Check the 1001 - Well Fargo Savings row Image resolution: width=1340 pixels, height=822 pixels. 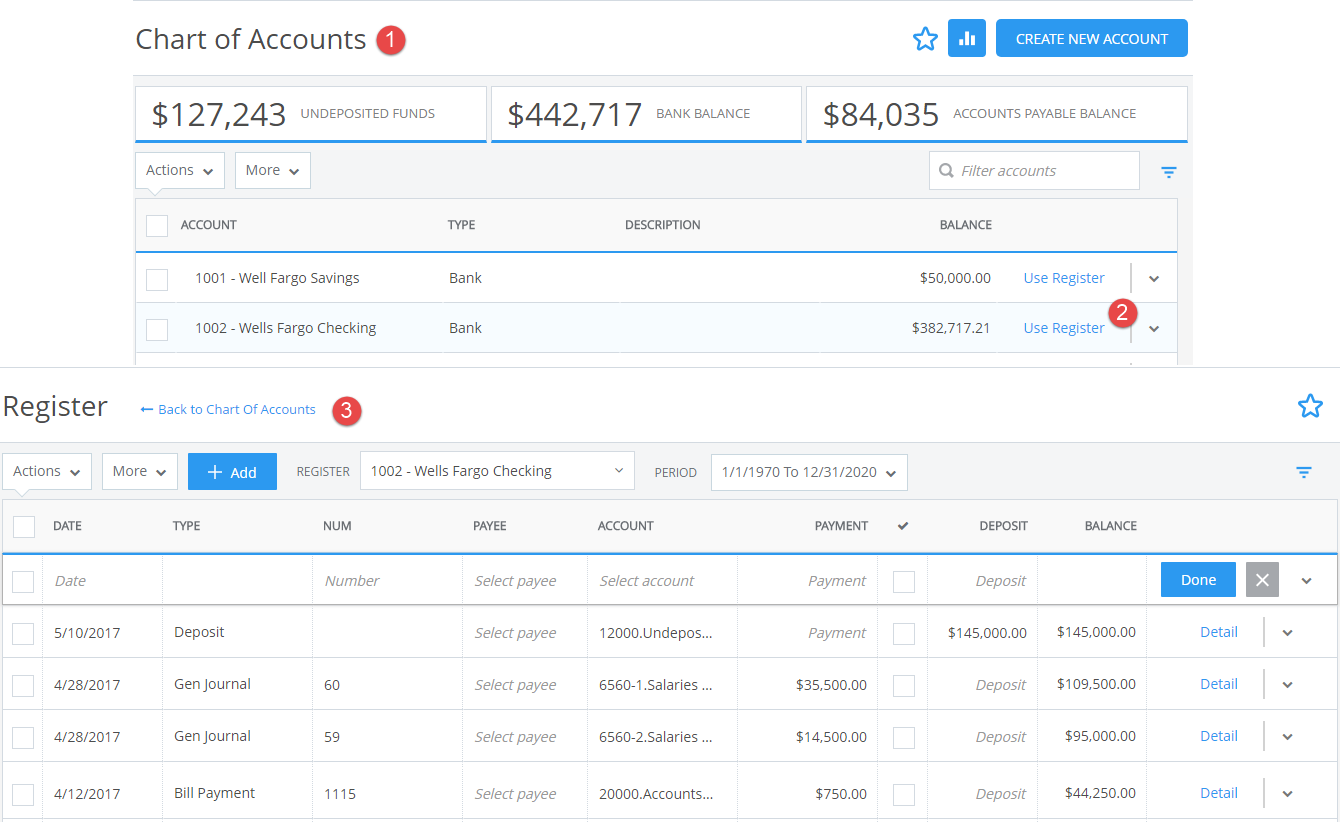coord(157,279)
